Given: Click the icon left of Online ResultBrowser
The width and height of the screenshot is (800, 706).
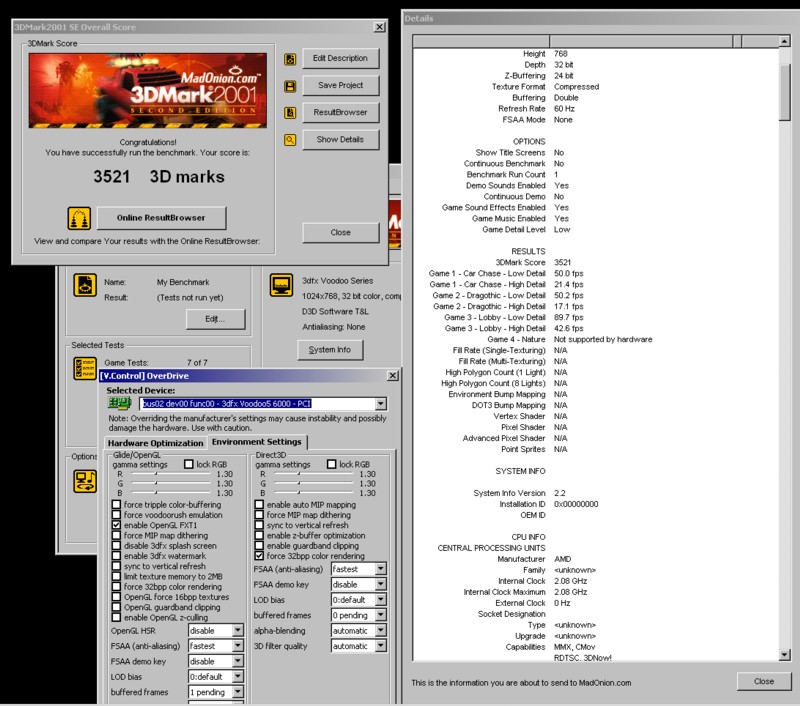Looking at the screenshot, I should tap(79, 218).
